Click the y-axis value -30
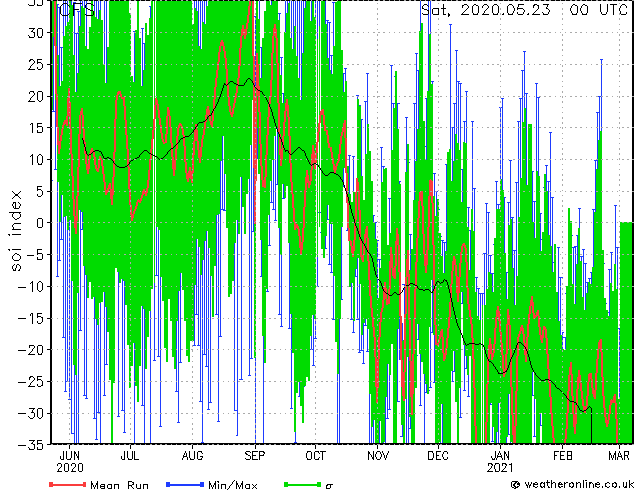Viewport: 634px width, 490px height. [x=31, y=414]
